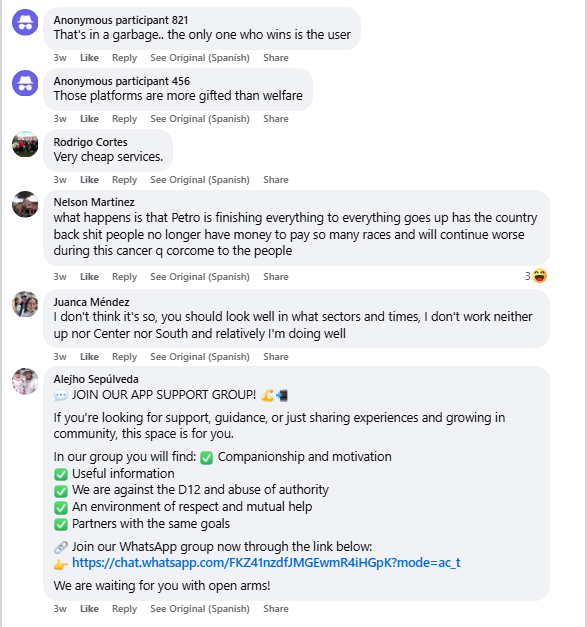Click 3w timestamp on Alejho Sepúlveda's comment
This screenshot has width=587, height=627.
tap(60, 609)
